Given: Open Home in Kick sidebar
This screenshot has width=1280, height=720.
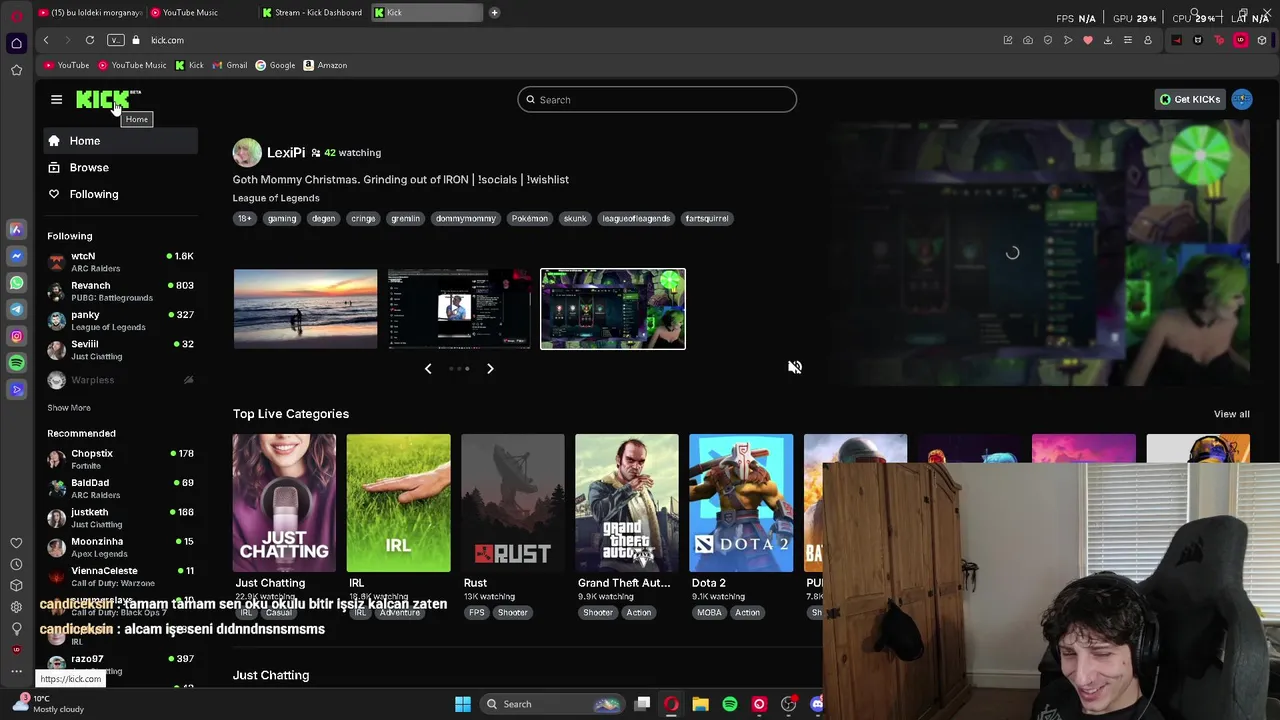Looking at the screenshot, I should pos(120,141).
